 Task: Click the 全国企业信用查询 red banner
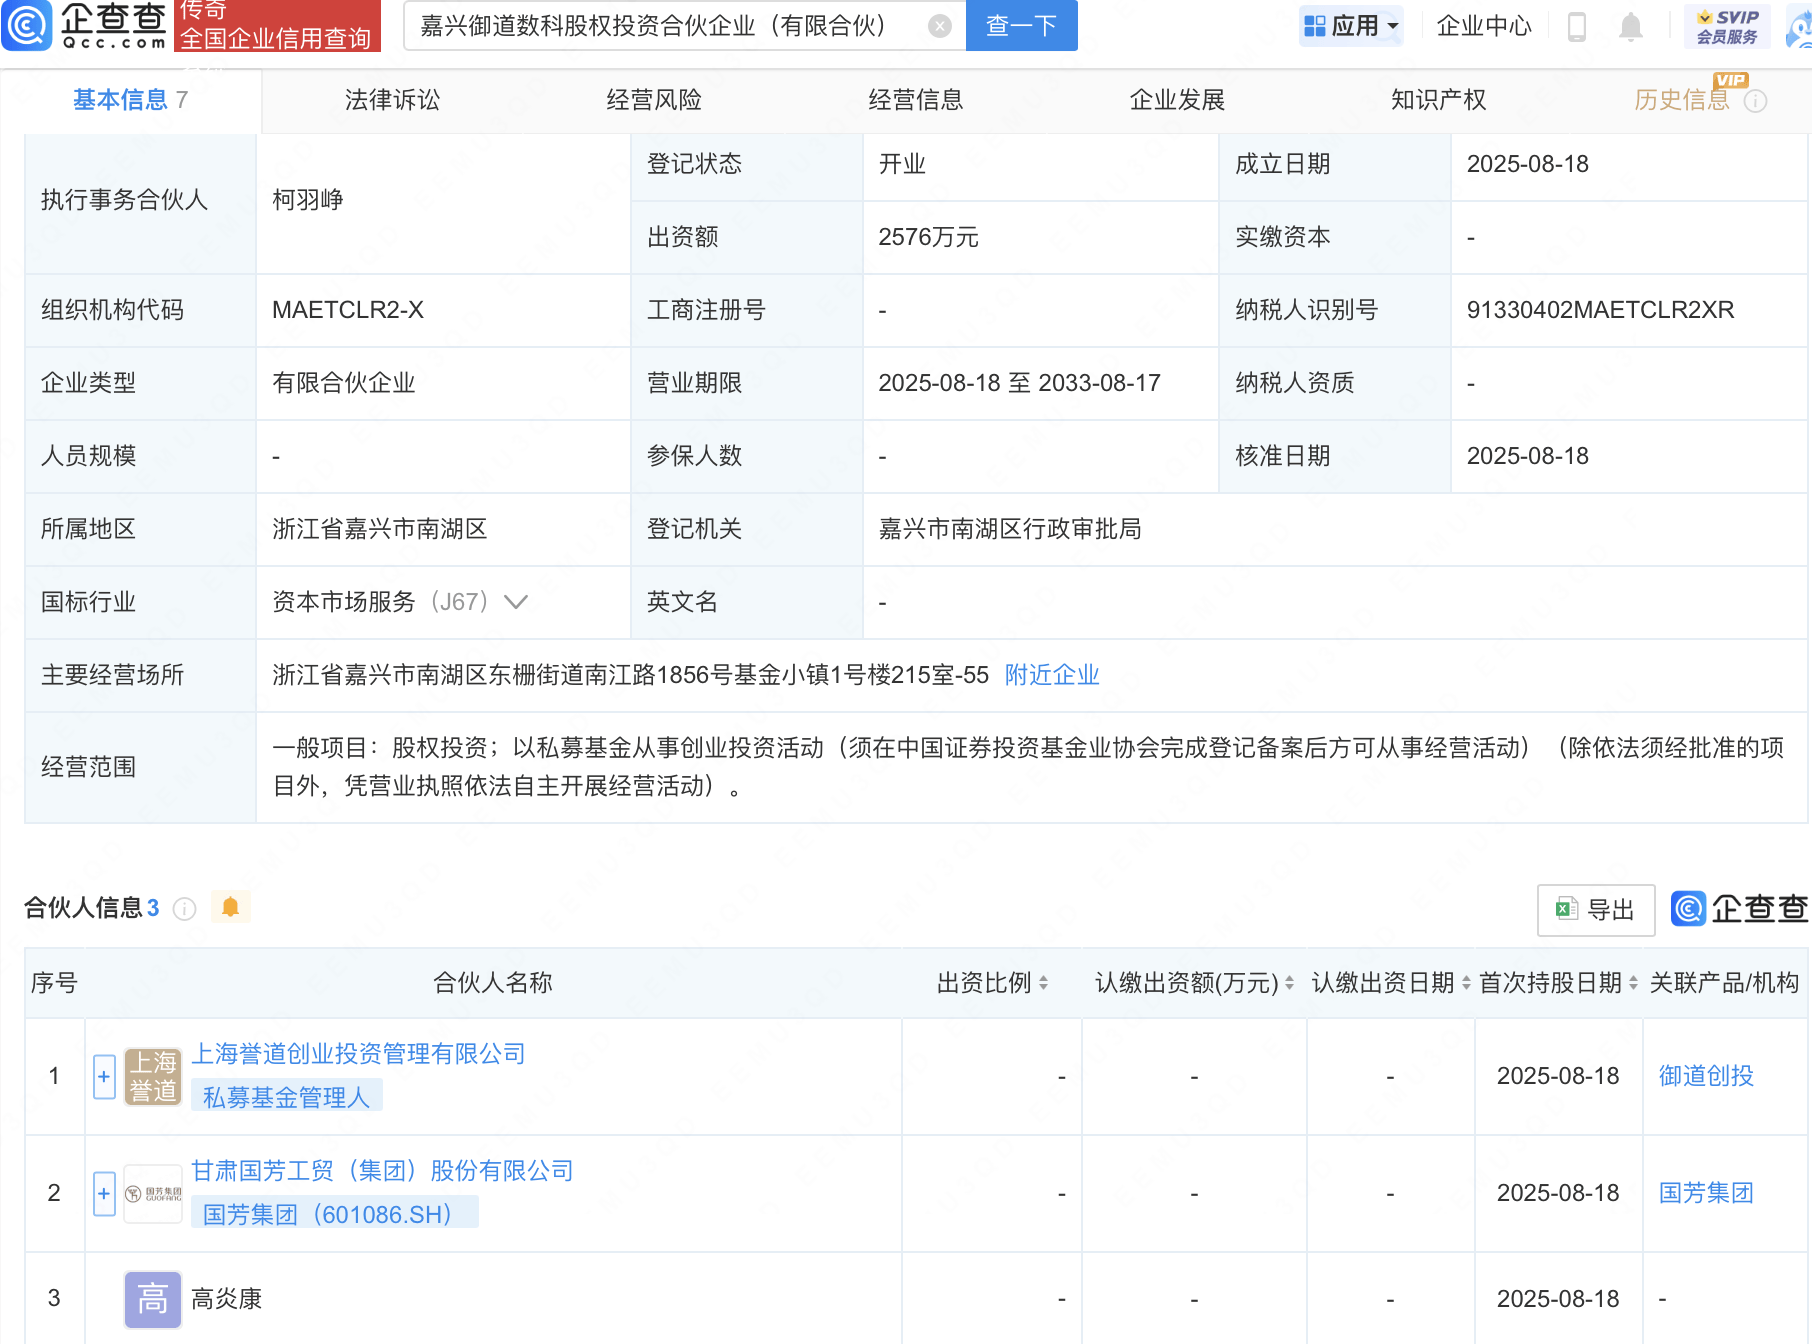[x=277, y=26]
